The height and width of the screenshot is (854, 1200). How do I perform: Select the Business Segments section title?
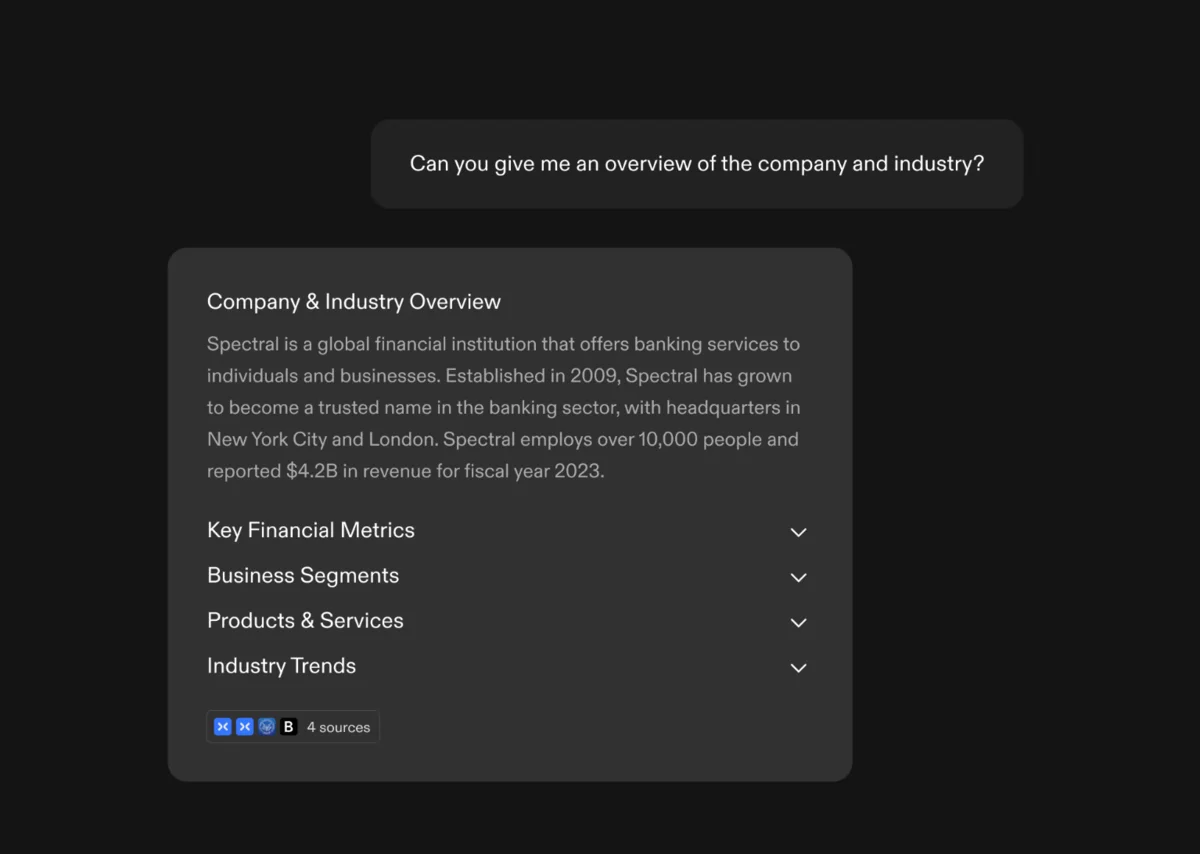(x=303, y=576)
